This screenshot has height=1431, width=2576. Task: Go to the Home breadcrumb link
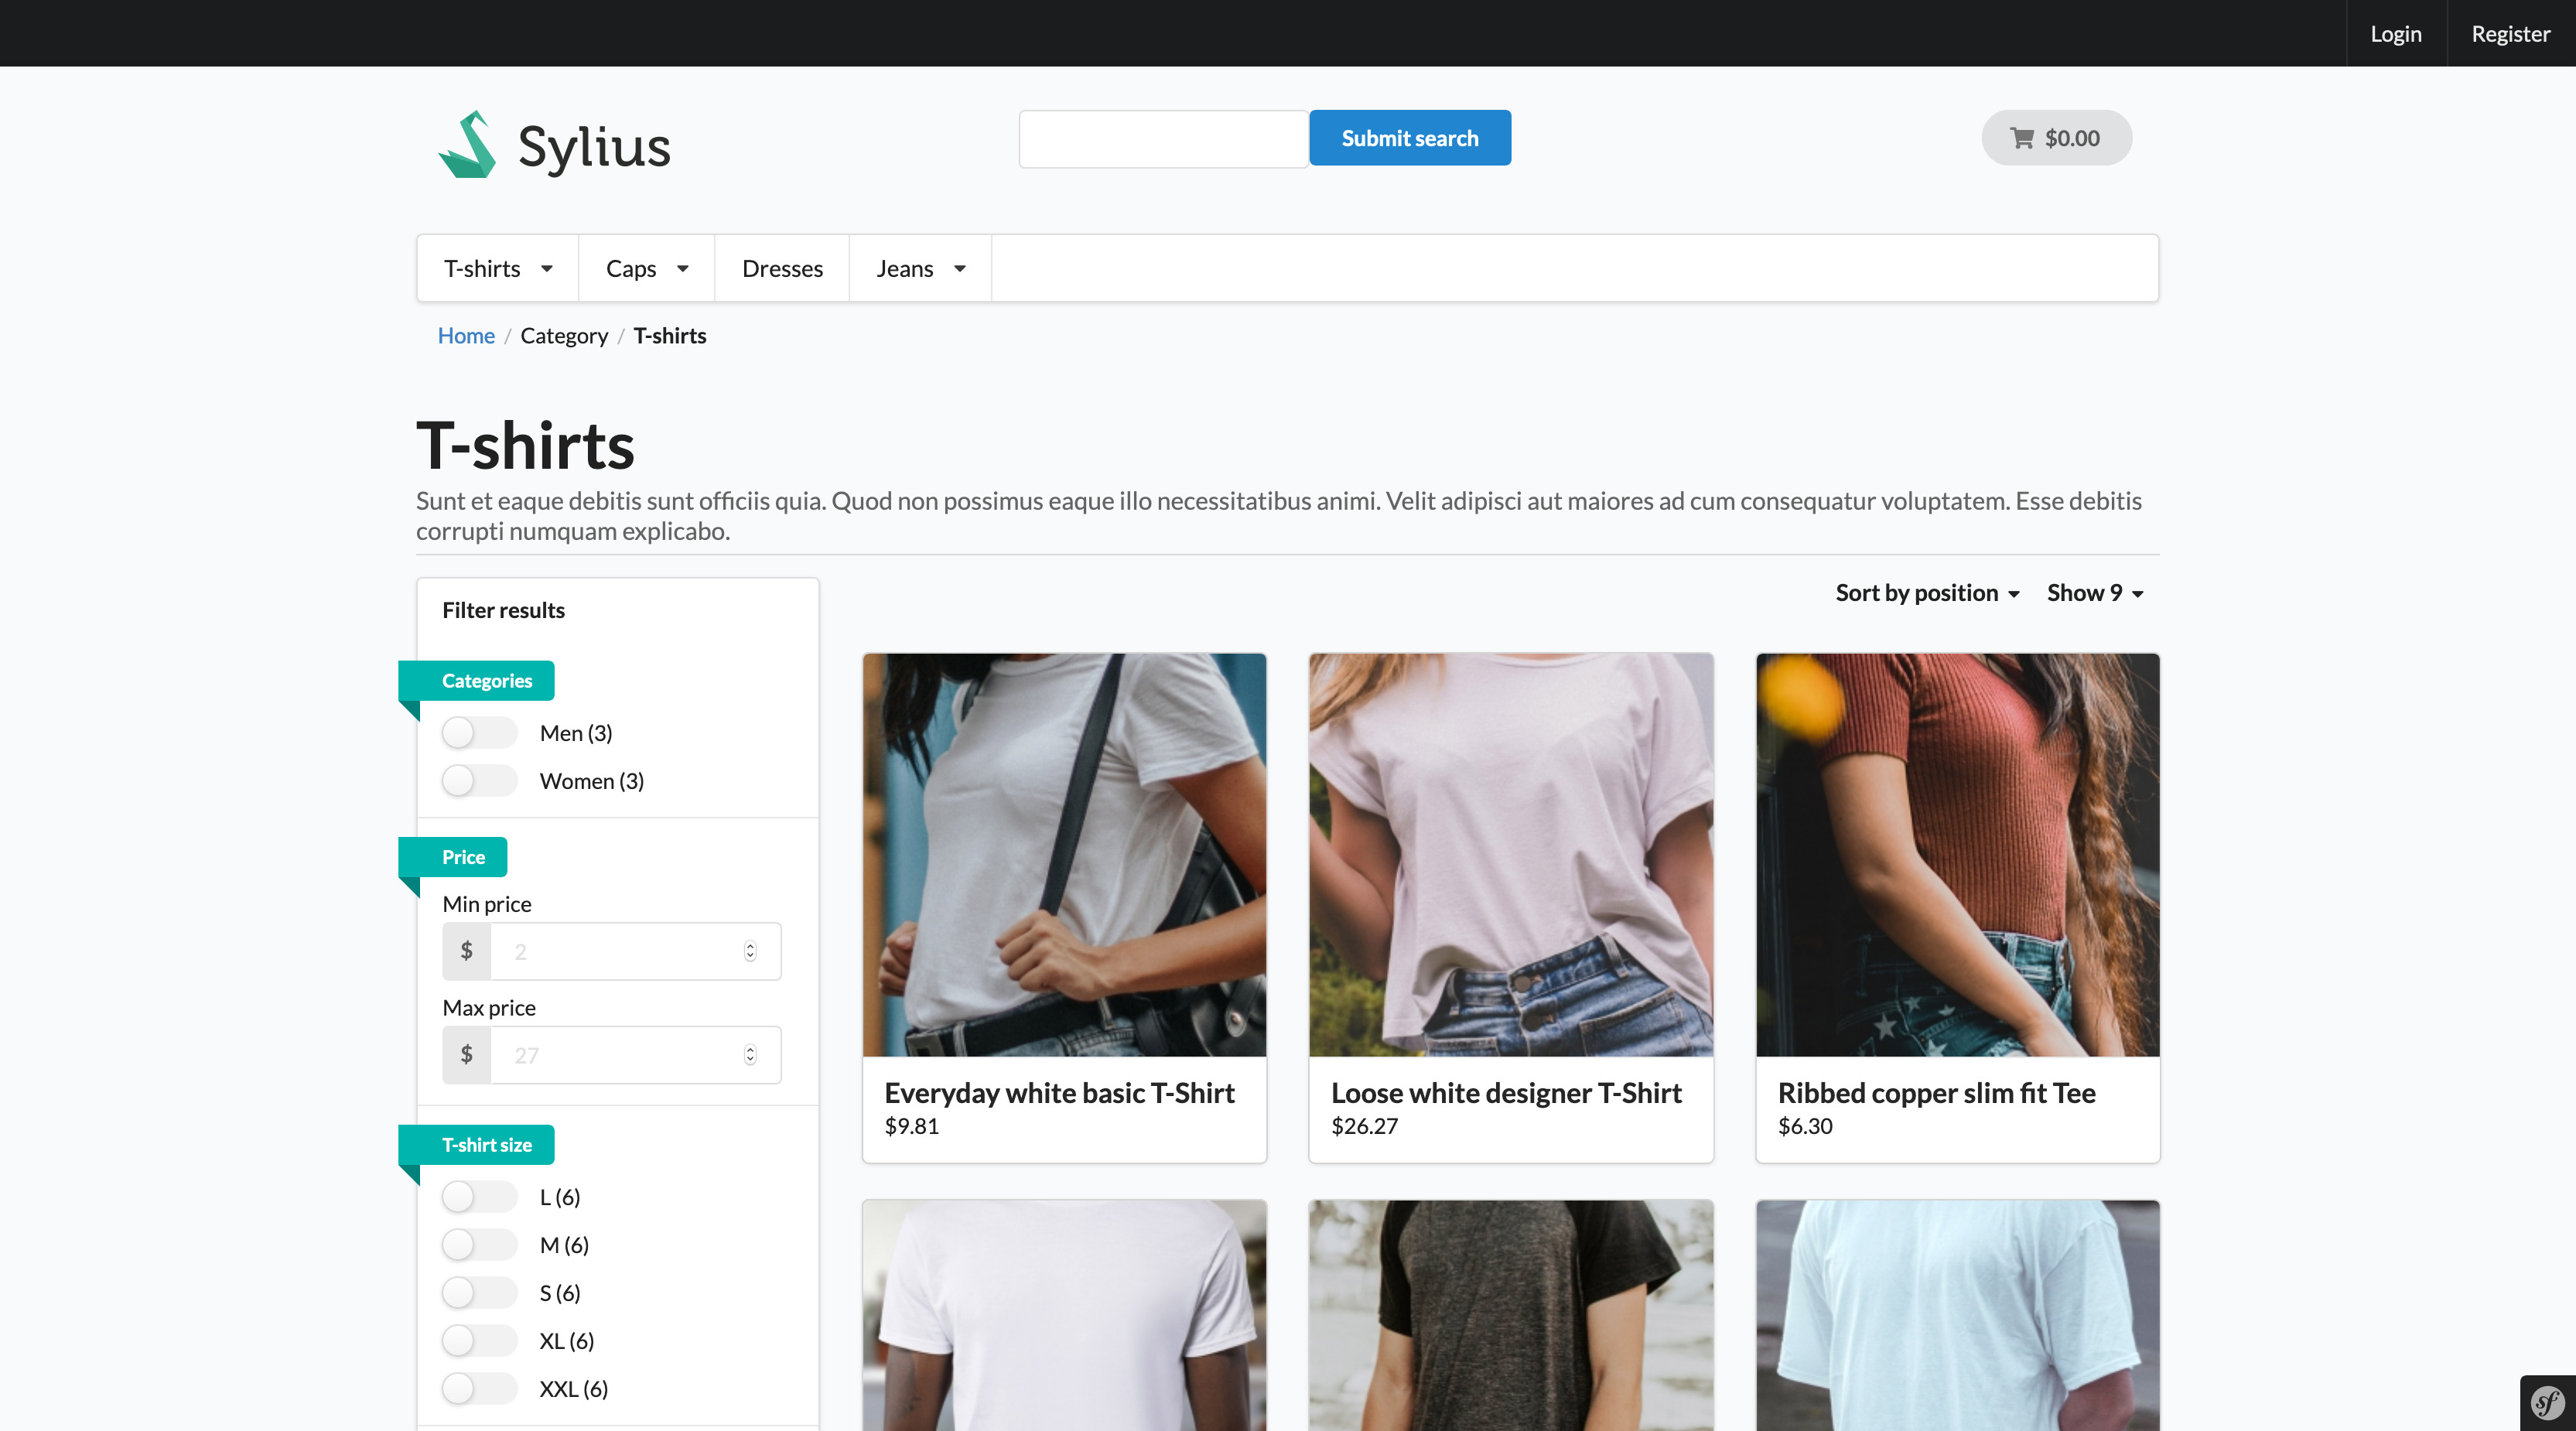pyautogui.click(x=466, y=336)
